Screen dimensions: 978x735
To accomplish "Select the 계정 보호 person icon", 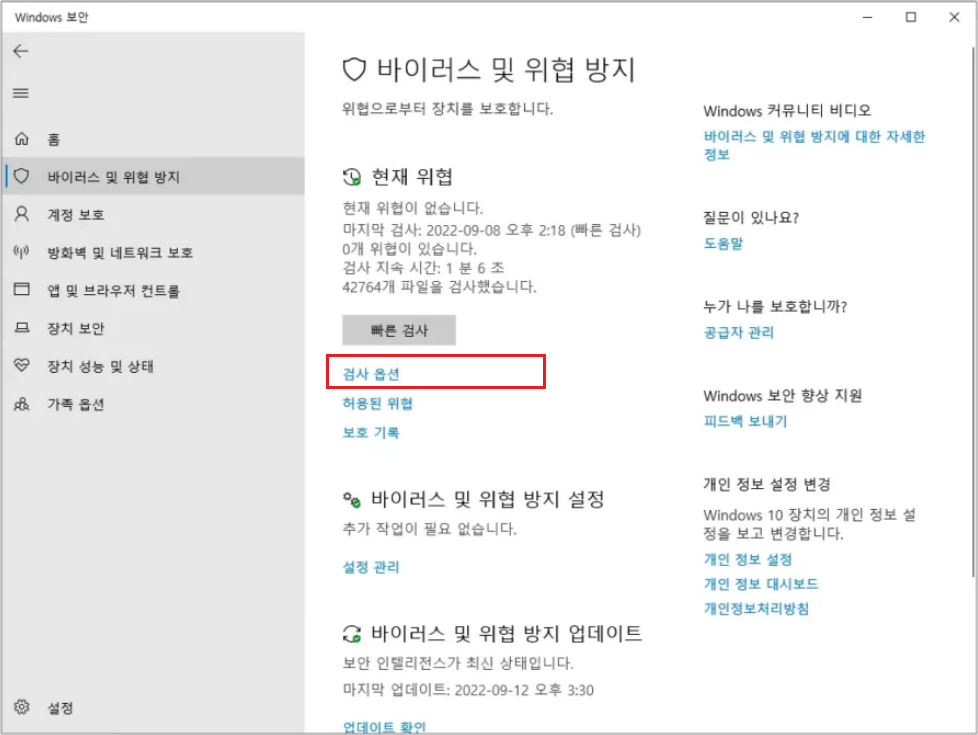I will pos(22,215).
